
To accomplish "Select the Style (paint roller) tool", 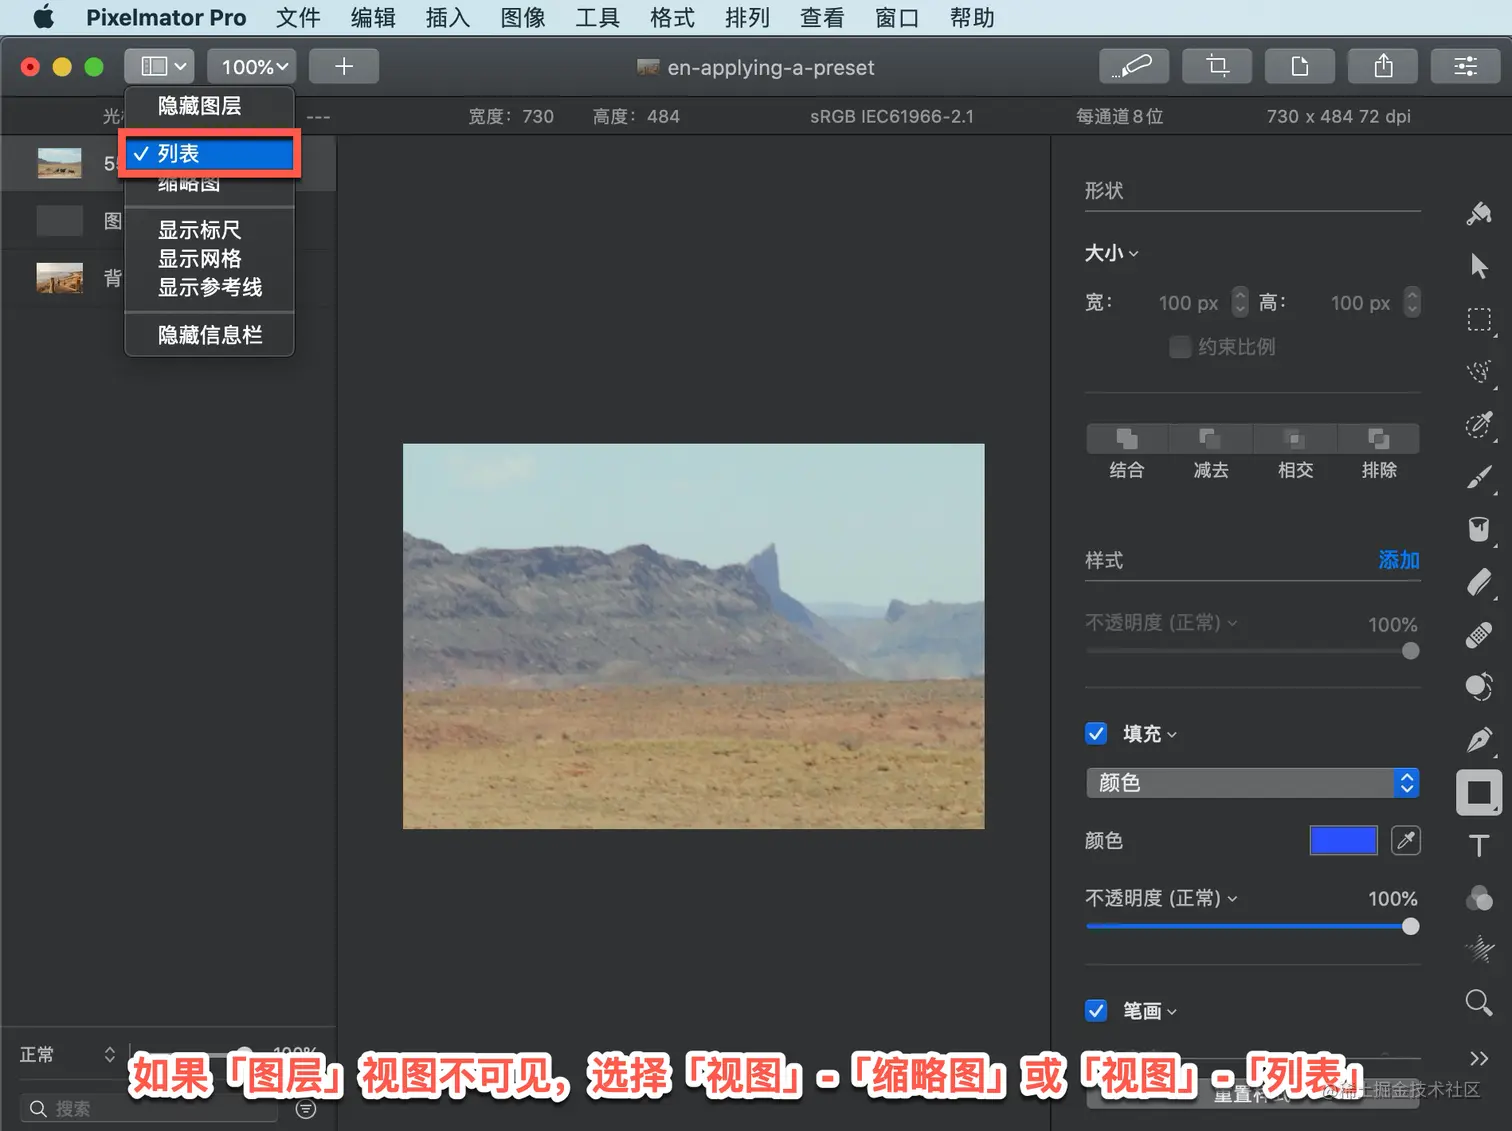I will click(1479, 213).
